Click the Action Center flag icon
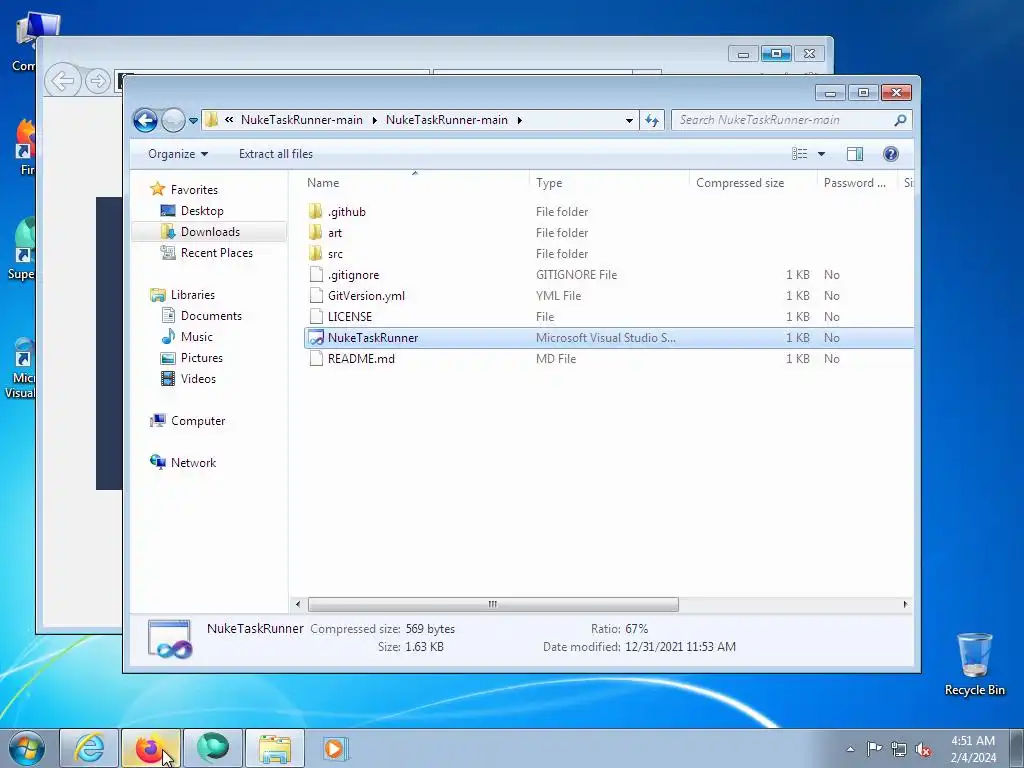 [874, 749]
